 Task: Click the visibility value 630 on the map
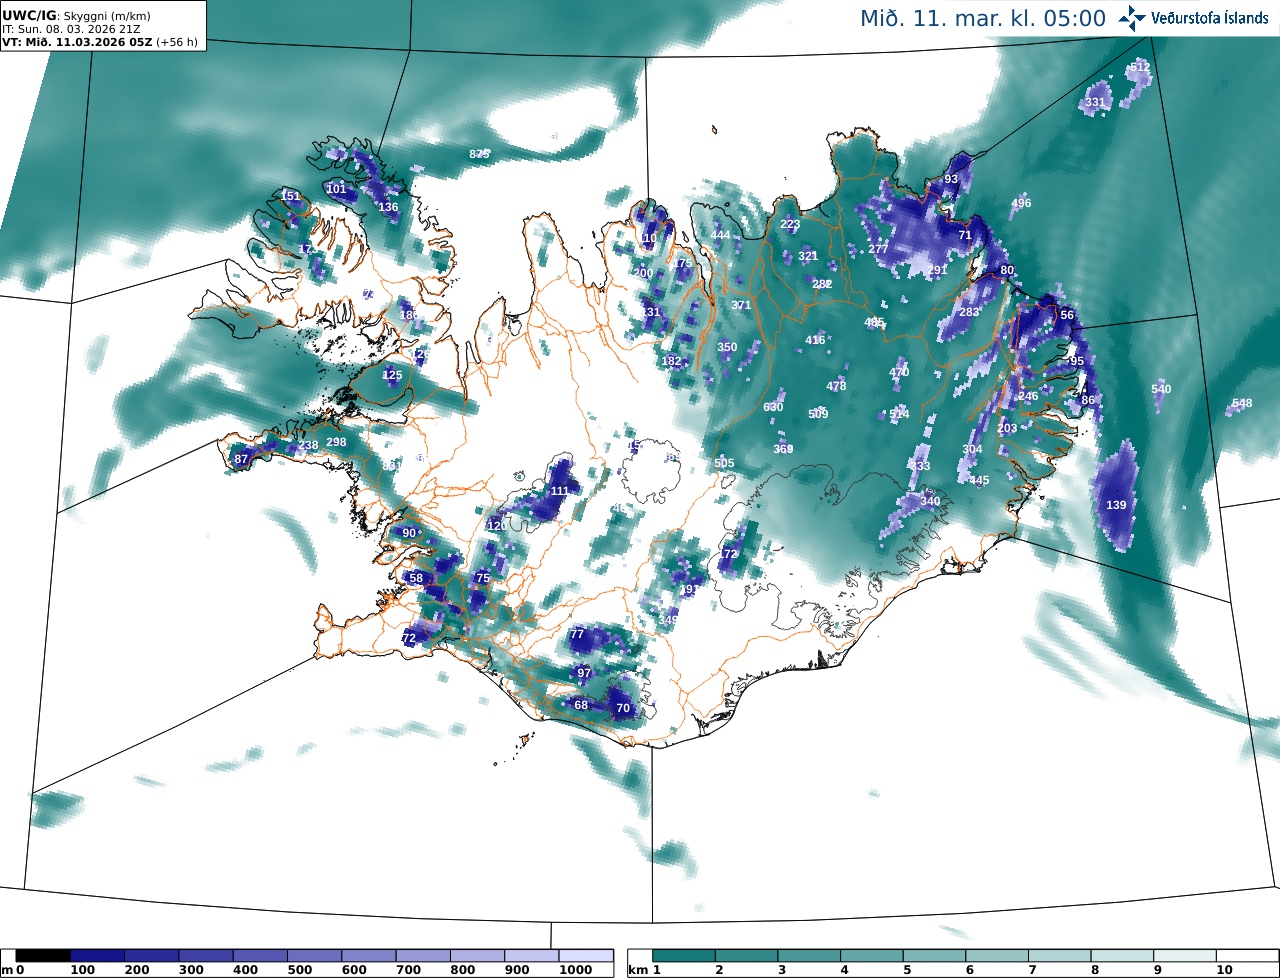click(773, 407)
